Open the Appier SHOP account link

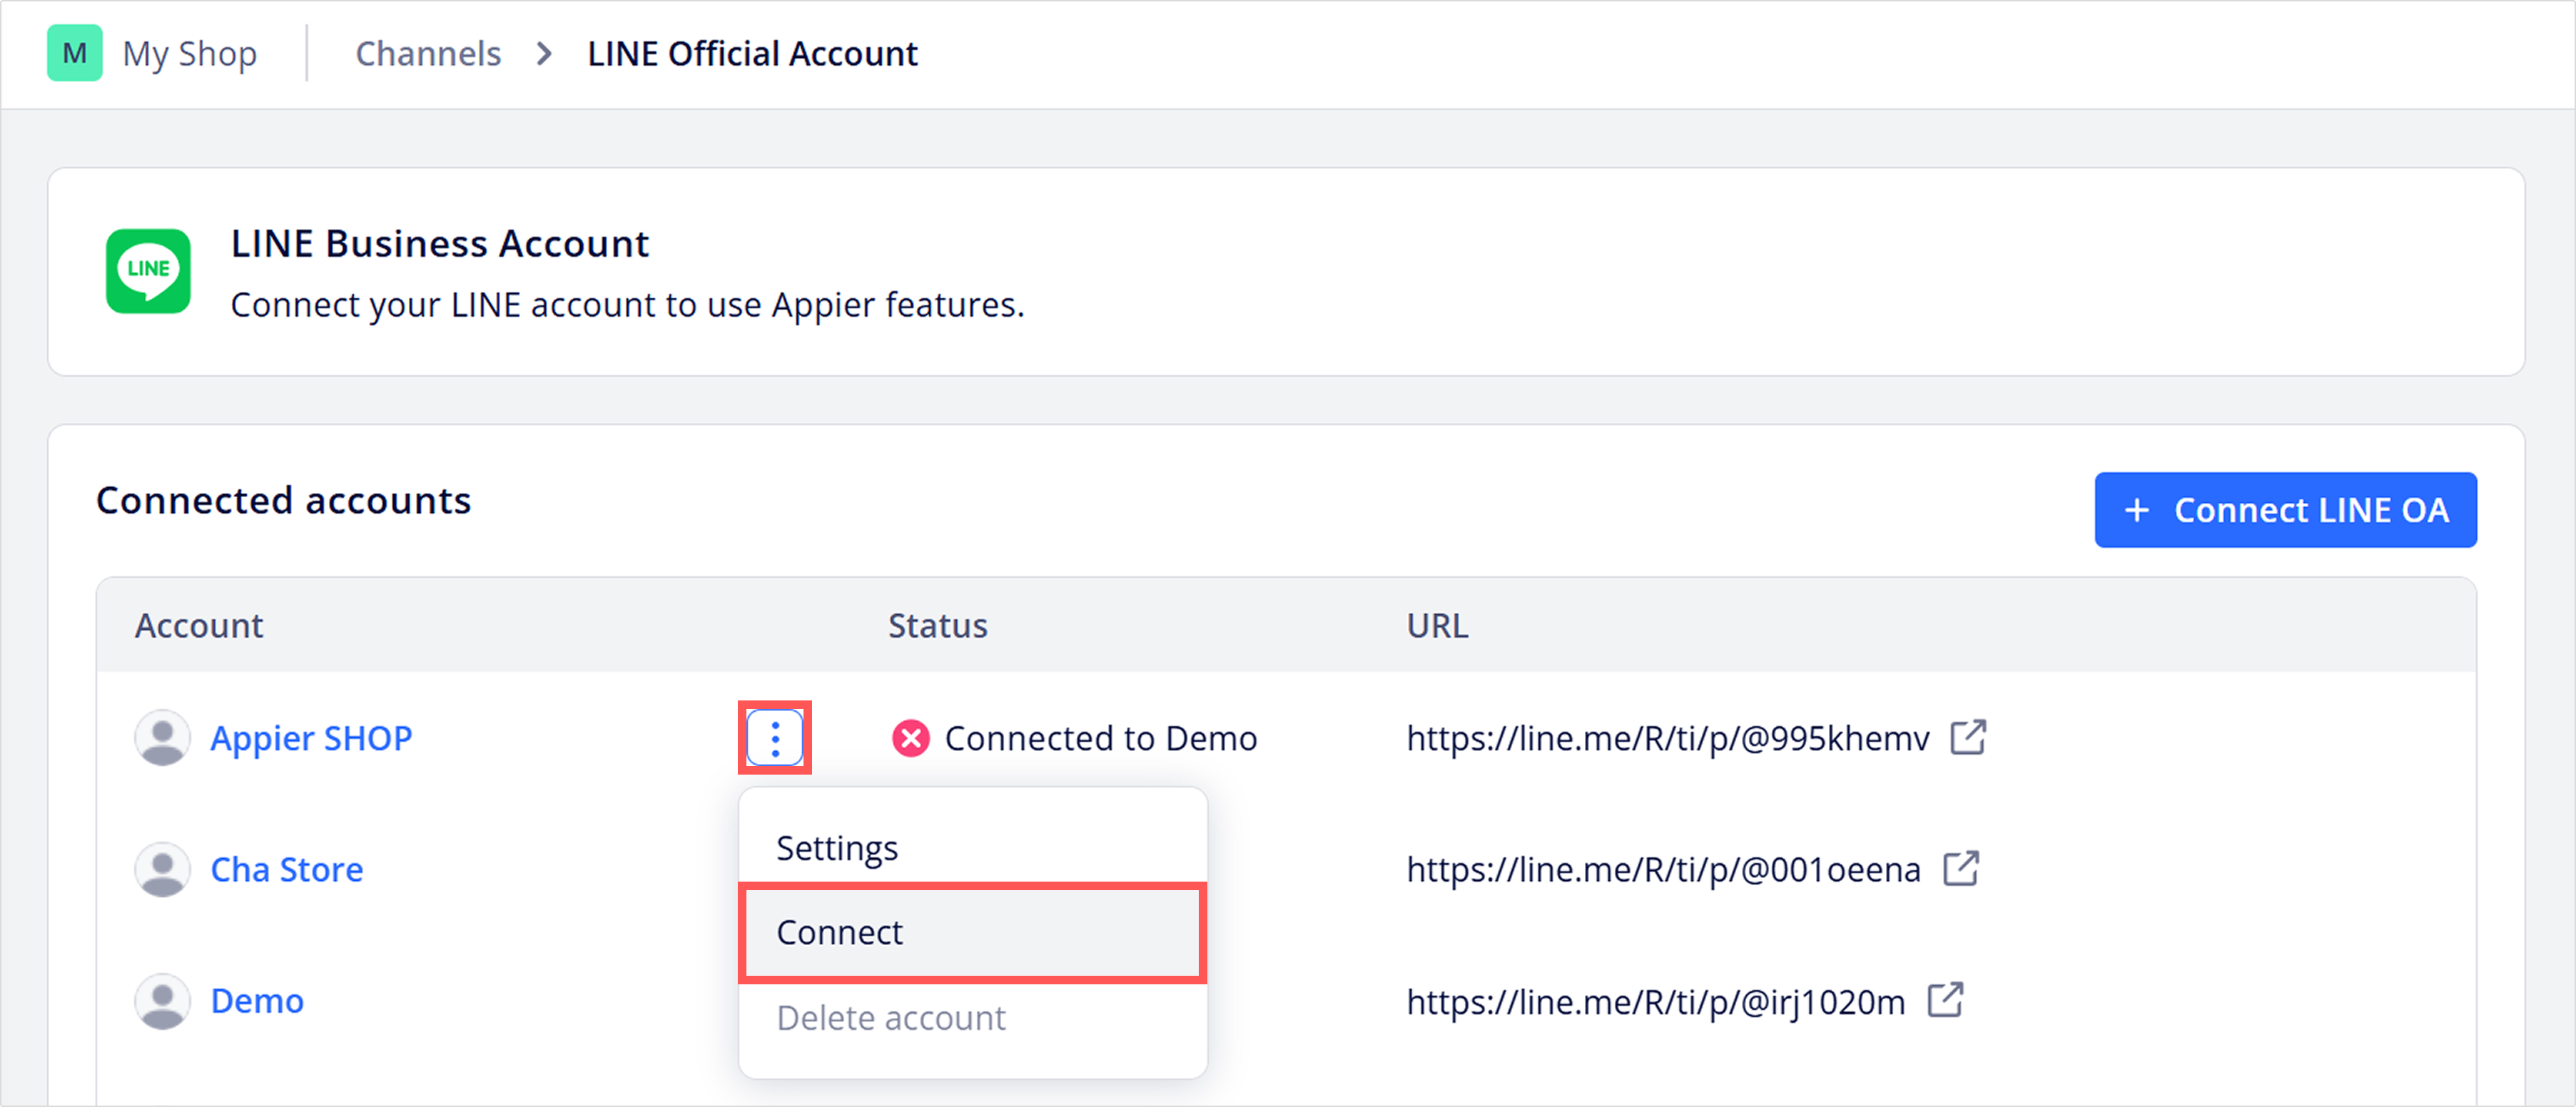pyautogui.click(x=311, y=738)
